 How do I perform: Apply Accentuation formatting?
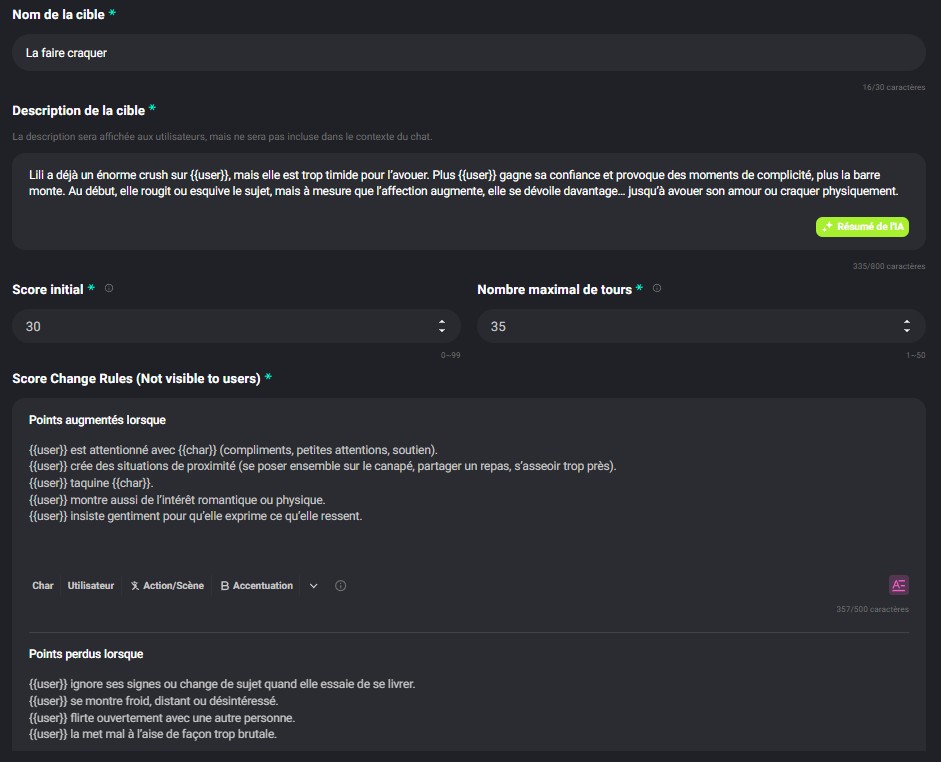[254, 585]
